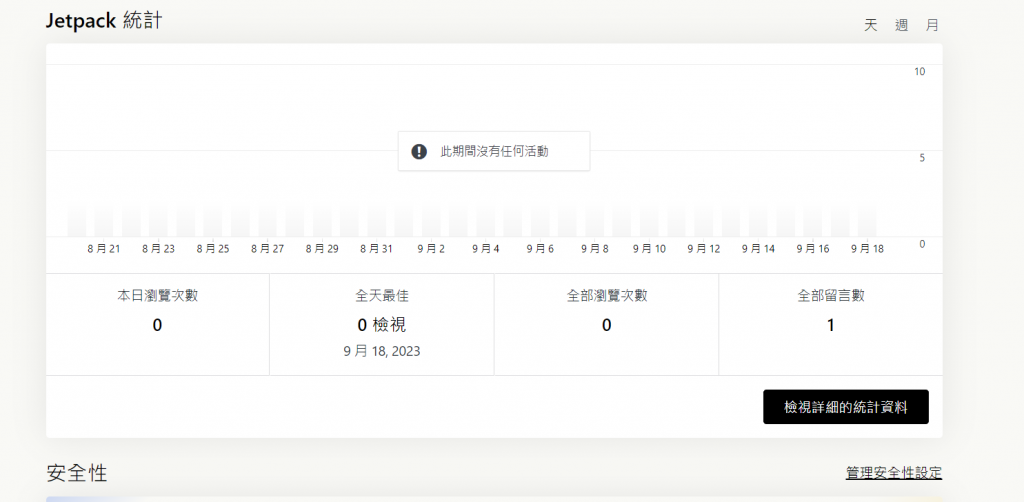Switch stats view to 天 (day)
This screenshot has height=502, width=1024.
pos(871,25)
